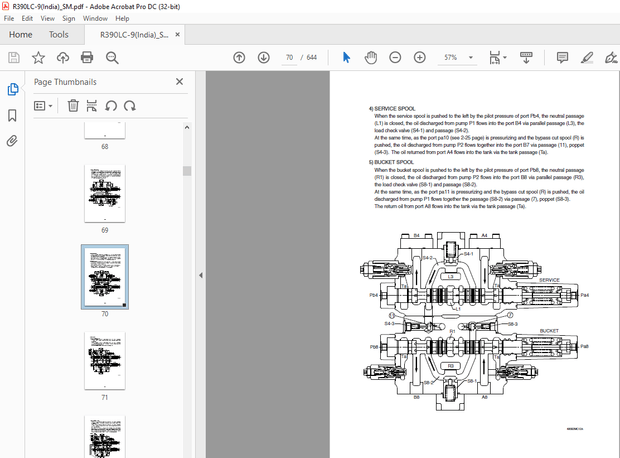620x458 pixels.
Task: Open the View menu
Action: [46, 18]
